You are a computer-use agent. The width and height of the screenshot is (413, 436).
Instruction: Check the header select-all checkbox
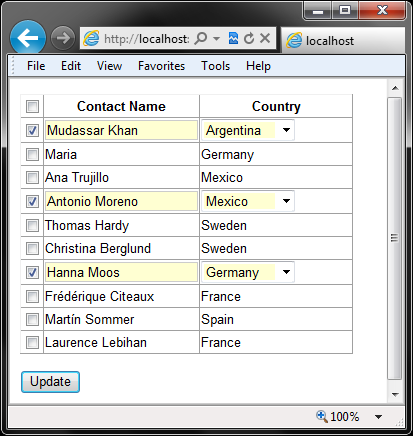pos(32,106)
